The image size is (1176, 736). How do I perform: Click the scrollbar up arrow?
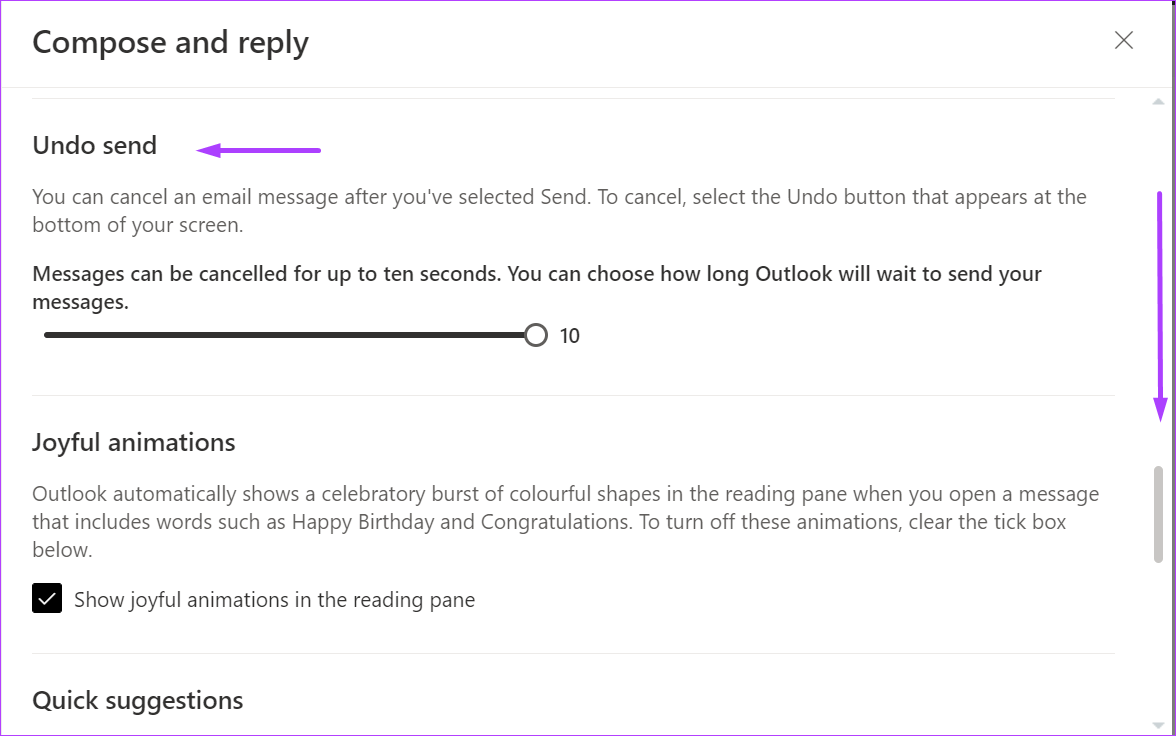[1158, 102]
